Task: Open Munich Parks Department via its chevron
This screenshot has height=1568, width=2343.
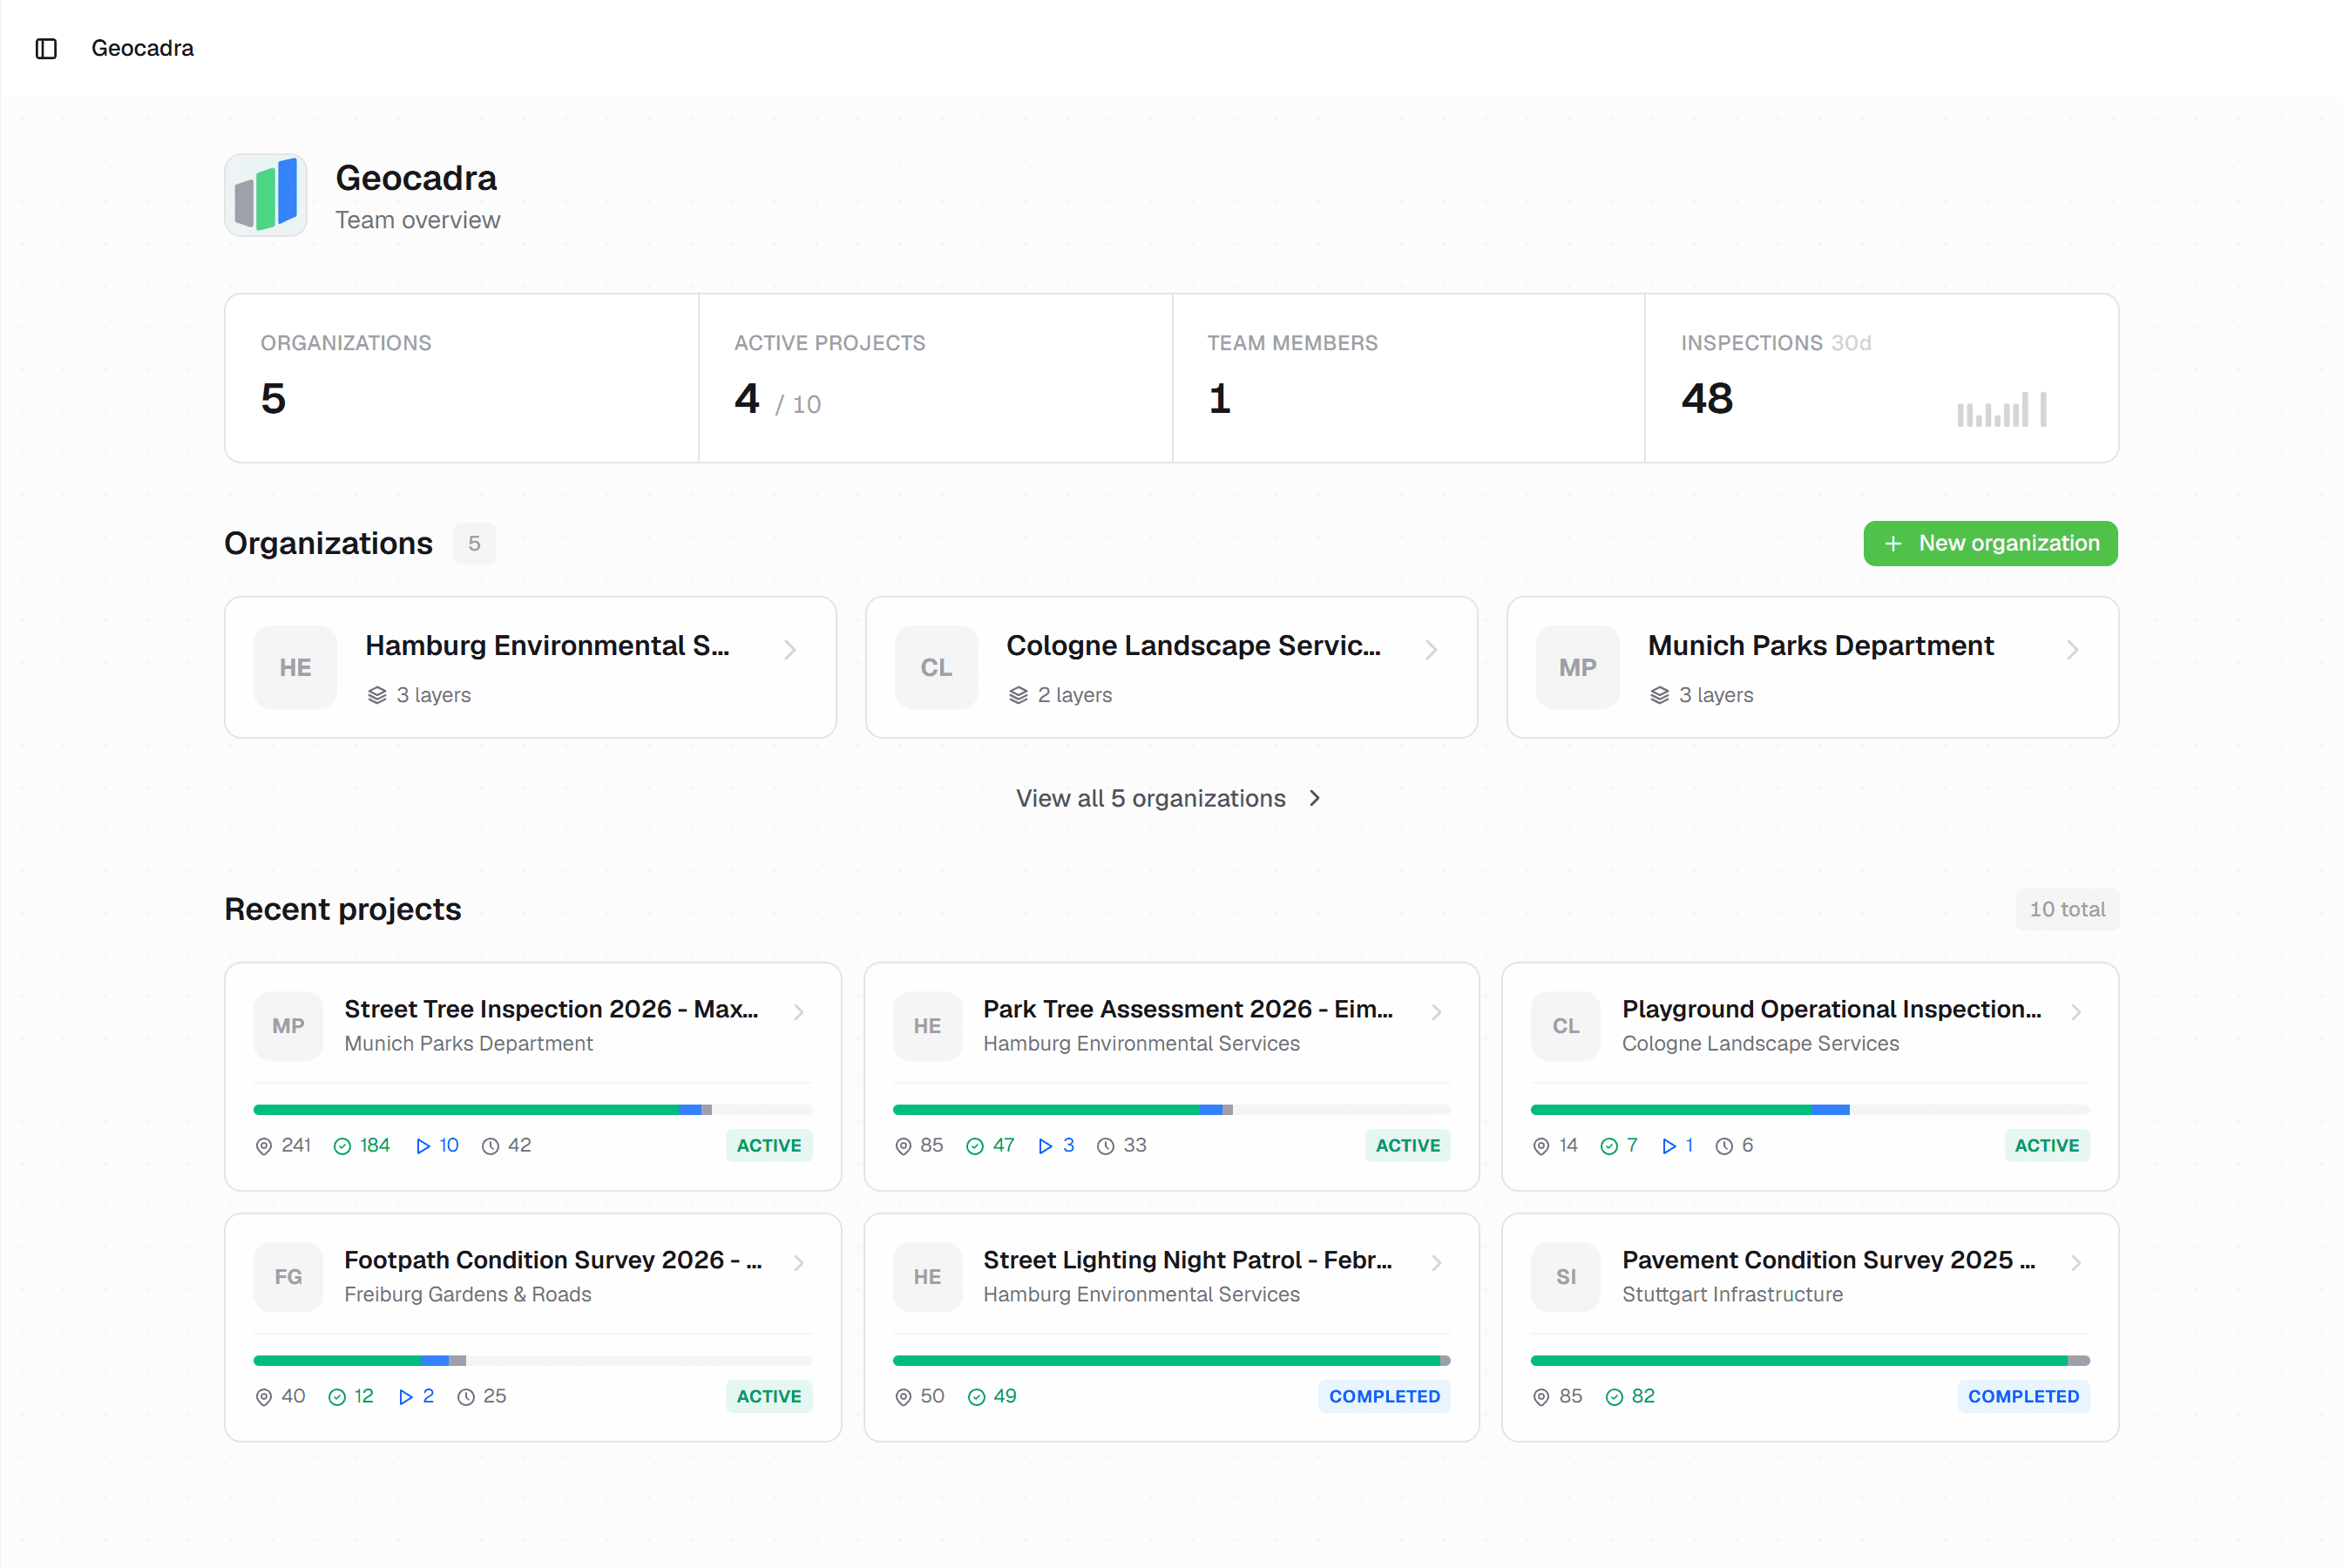Action: pyautogui.click(x=2072, y=650)
